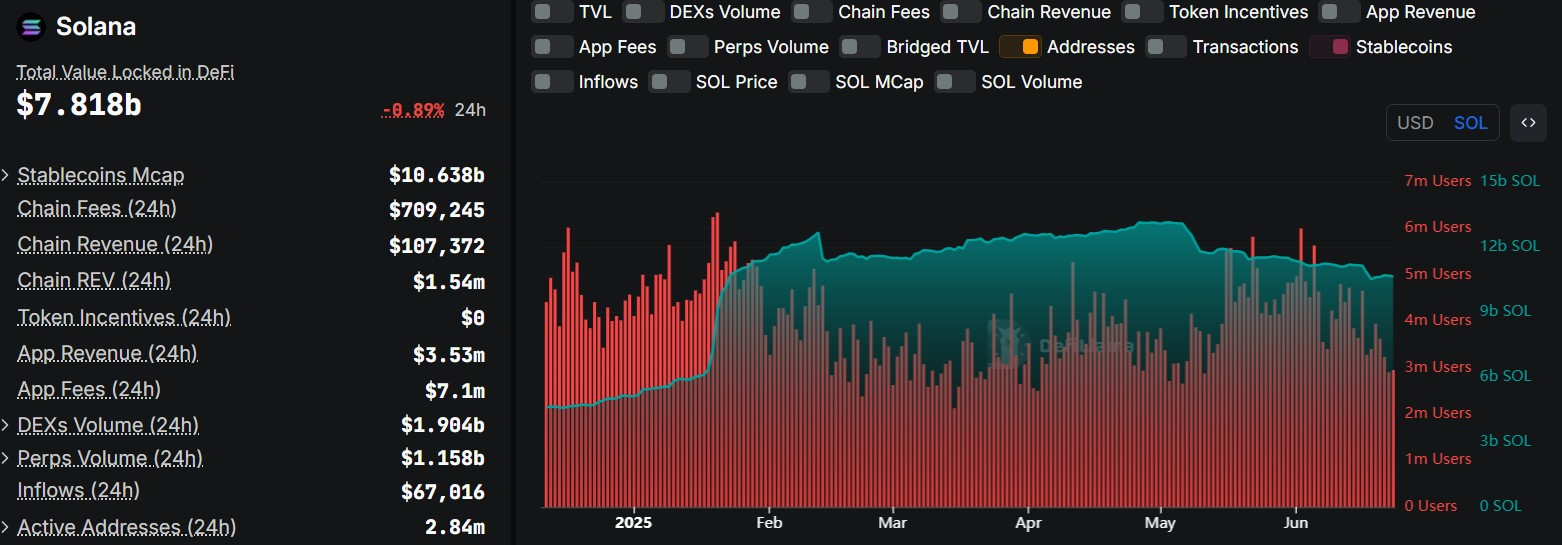The height and width of the screenshot is (545, 1562).
Task: Click the 2025 x-axis label
Action: [x=633, y=523]
